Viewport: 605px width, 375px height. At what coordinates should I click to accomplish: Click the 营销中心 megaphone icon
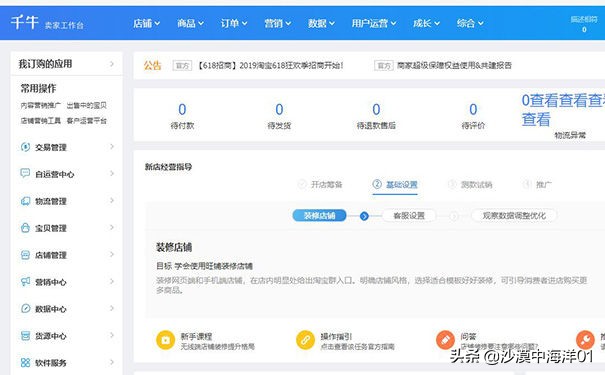tap(25, 282)
